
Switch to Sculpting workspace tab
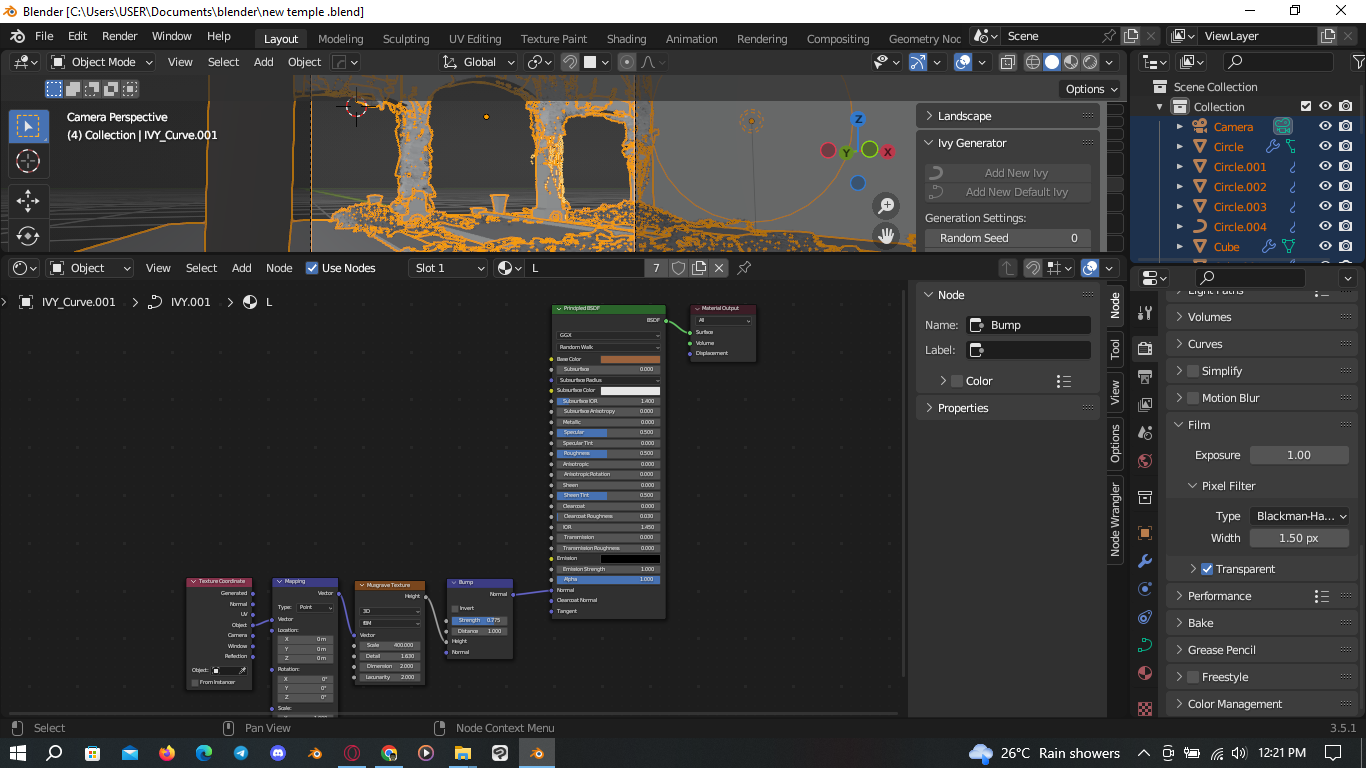point(406,39)
